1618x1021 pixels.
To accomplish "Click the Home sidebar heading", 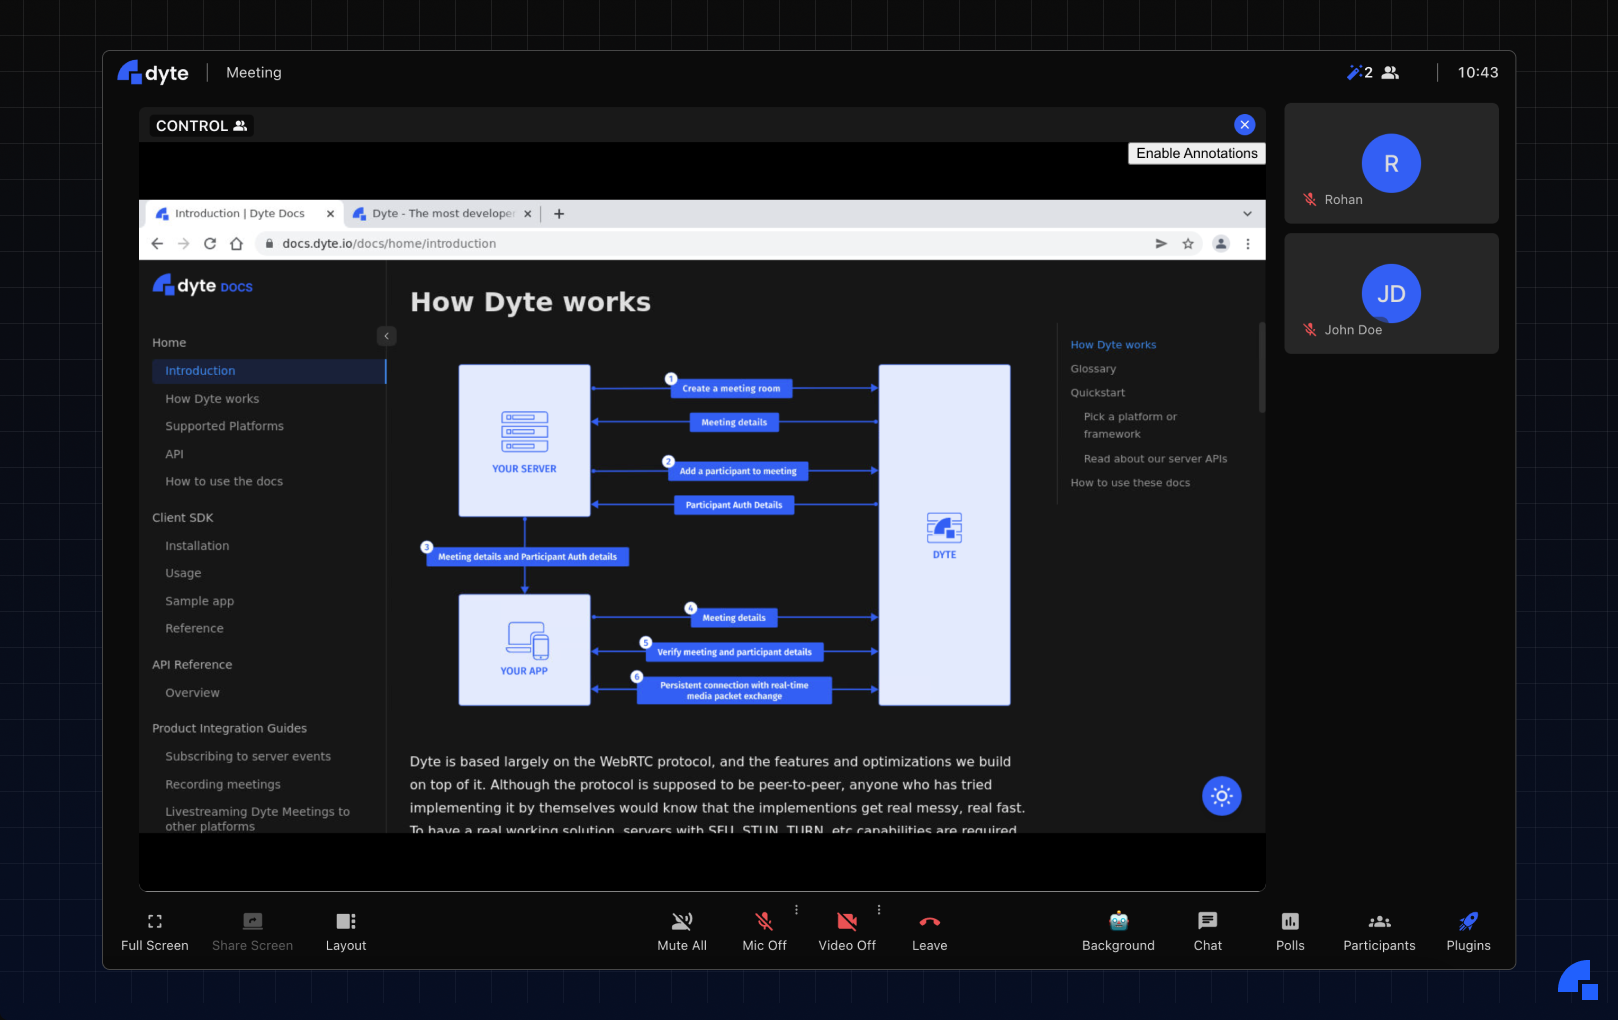I will (x=169, y=343).
